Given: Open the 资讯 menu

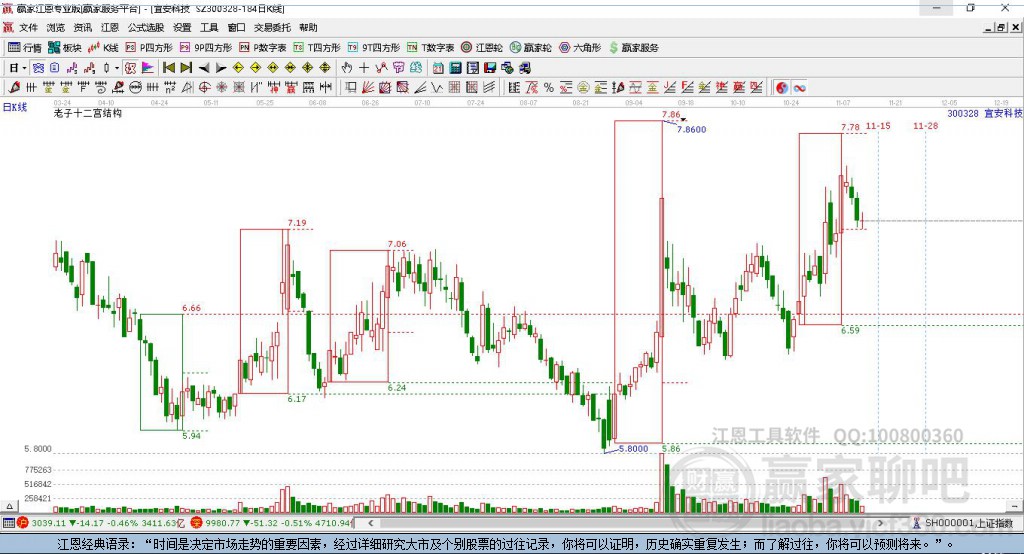Looking at the screenshot, I should [x=82, y=27].
